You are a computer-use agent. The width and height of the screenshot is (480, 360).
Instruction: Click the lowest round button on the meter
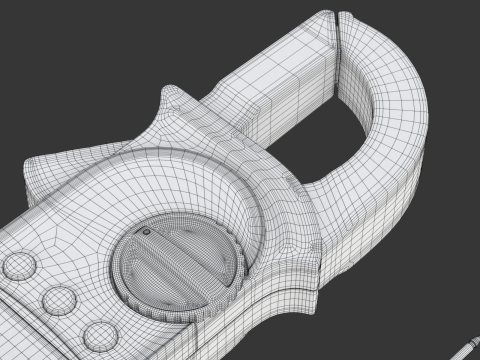[x=101, y=336]
